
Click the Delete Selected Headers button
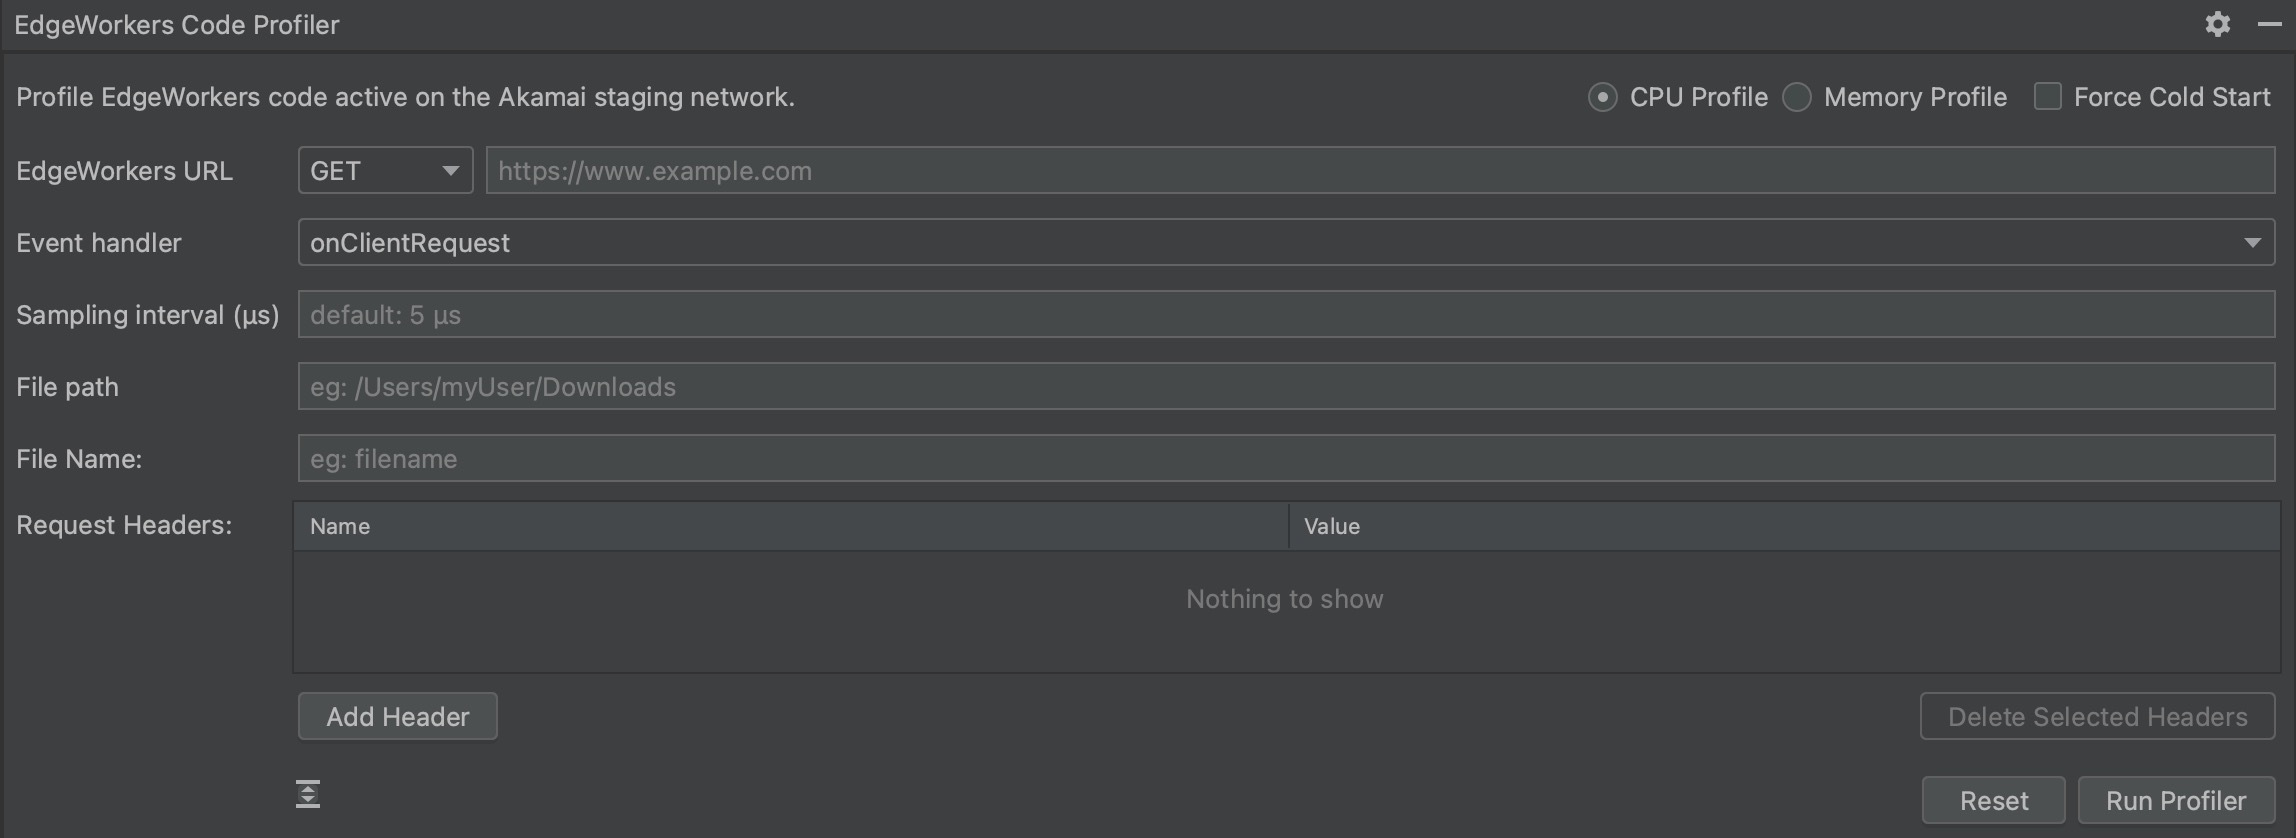pyautogui.click(x=2097, y=717)
